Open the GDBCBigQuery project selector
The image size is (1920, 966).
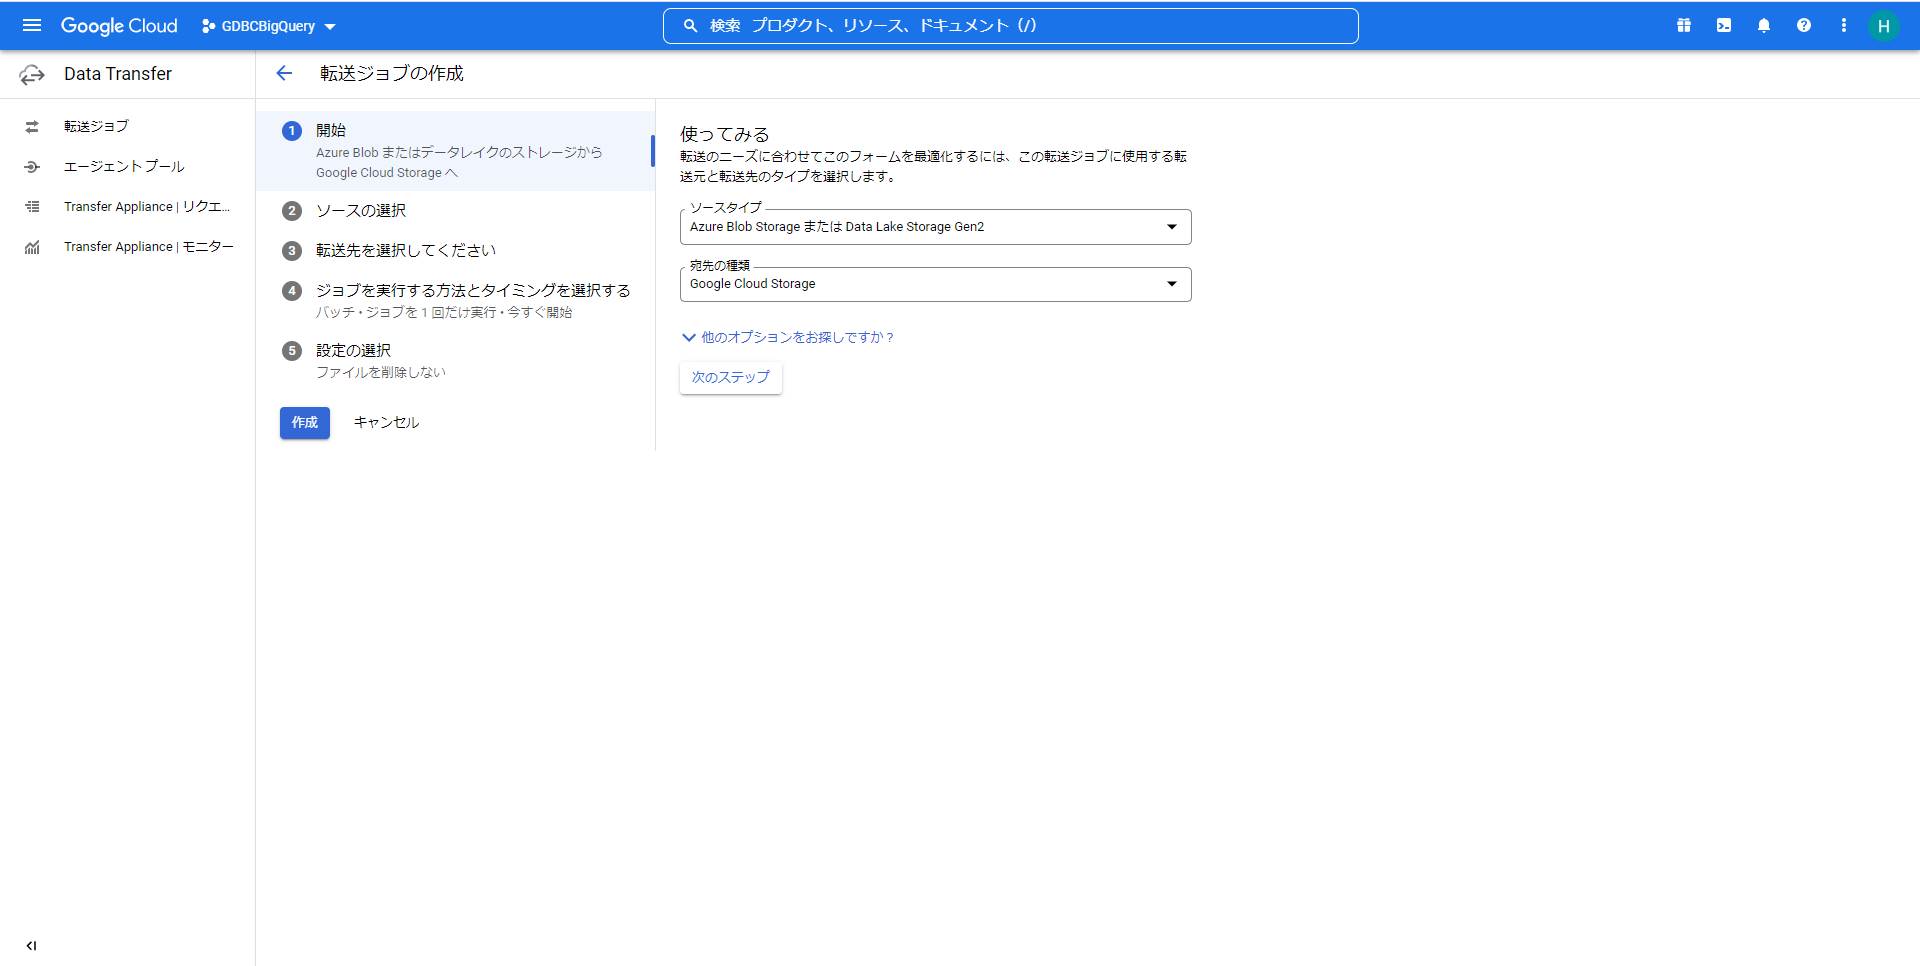[268, 27]
